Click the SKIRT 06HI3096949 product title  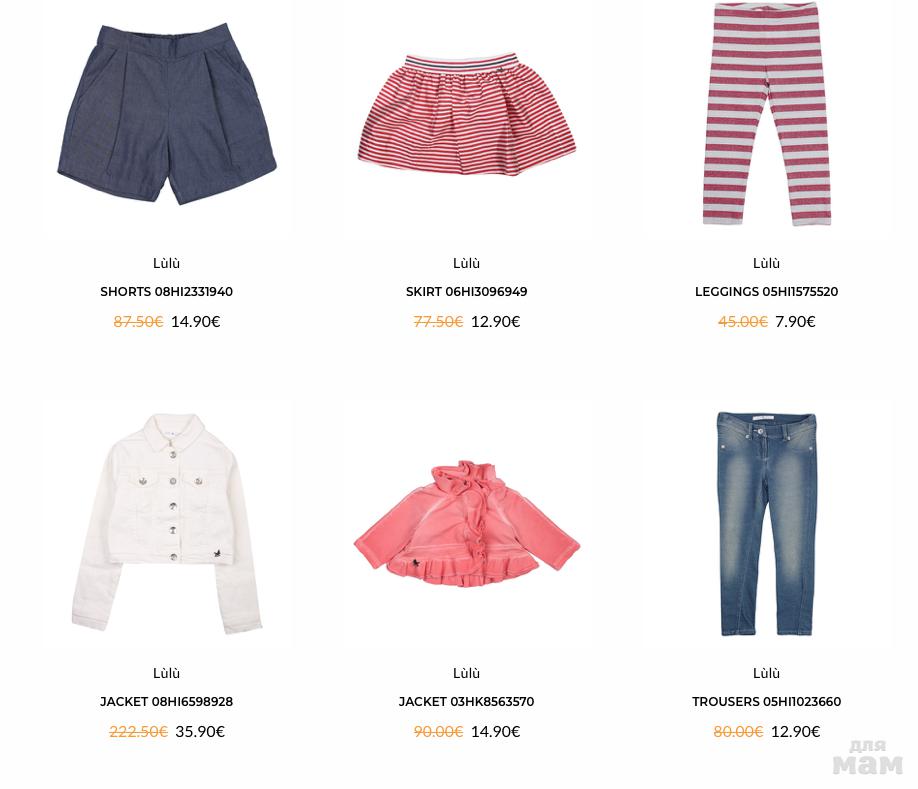[x=467, y=291]
